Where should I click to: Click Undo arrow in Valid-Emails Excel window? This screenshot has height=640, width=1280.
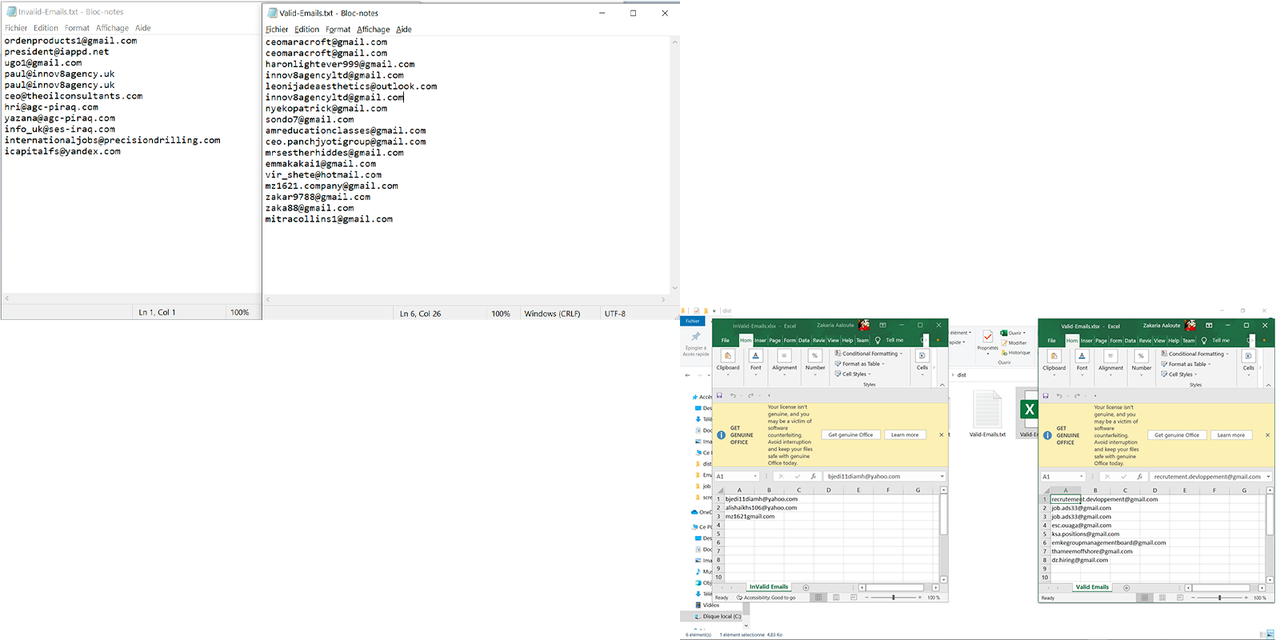1059,396
